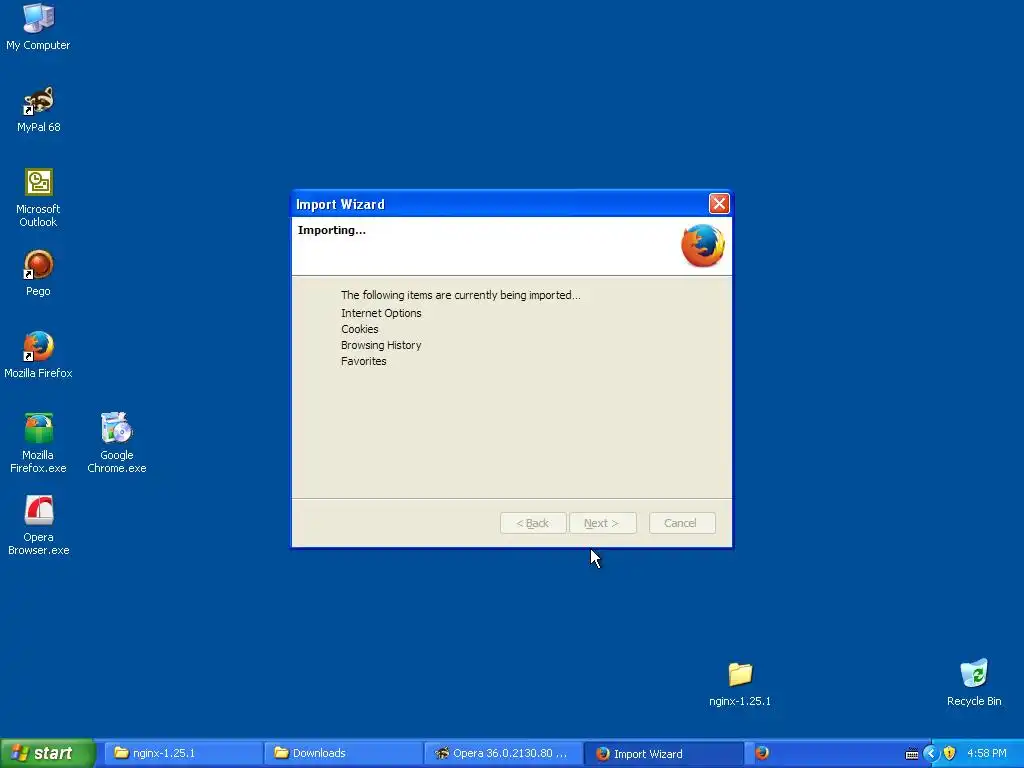Click 'Cookies' import item text
The height and width of the screenshot is (768, 1024).
(360, 329)
